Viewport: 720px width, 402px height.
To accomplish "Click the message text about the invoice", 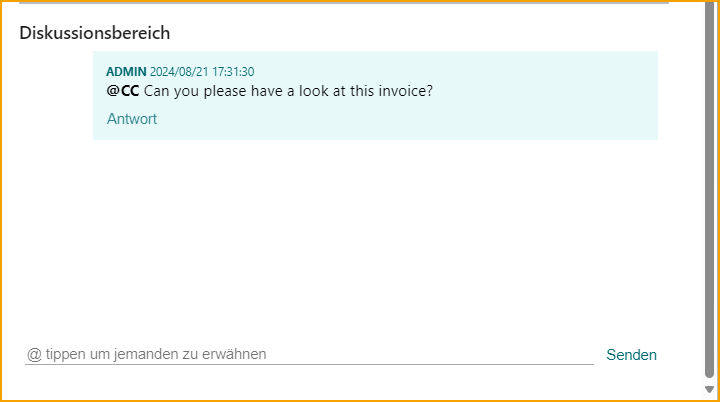I will click(288, 92).
